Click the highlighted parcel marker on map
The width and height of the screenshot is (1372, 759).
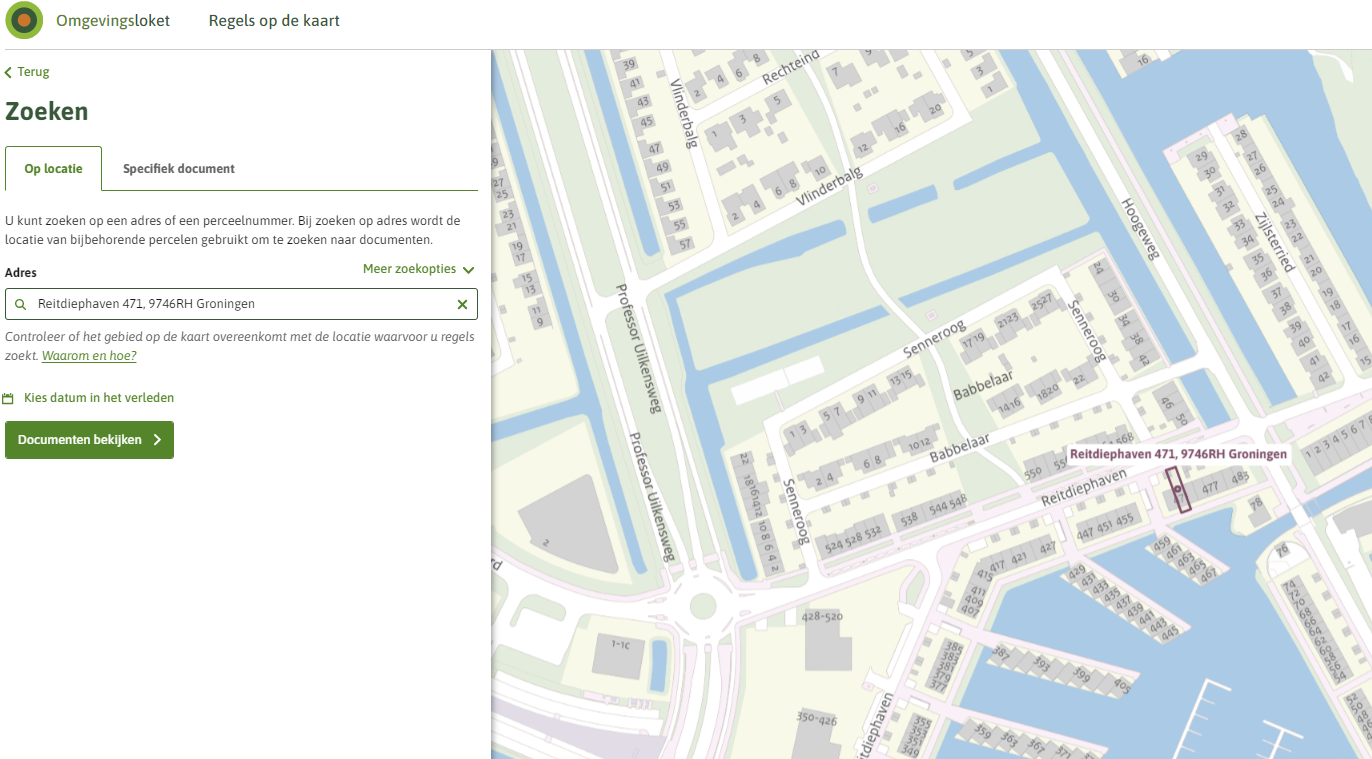coord(1178,490)
